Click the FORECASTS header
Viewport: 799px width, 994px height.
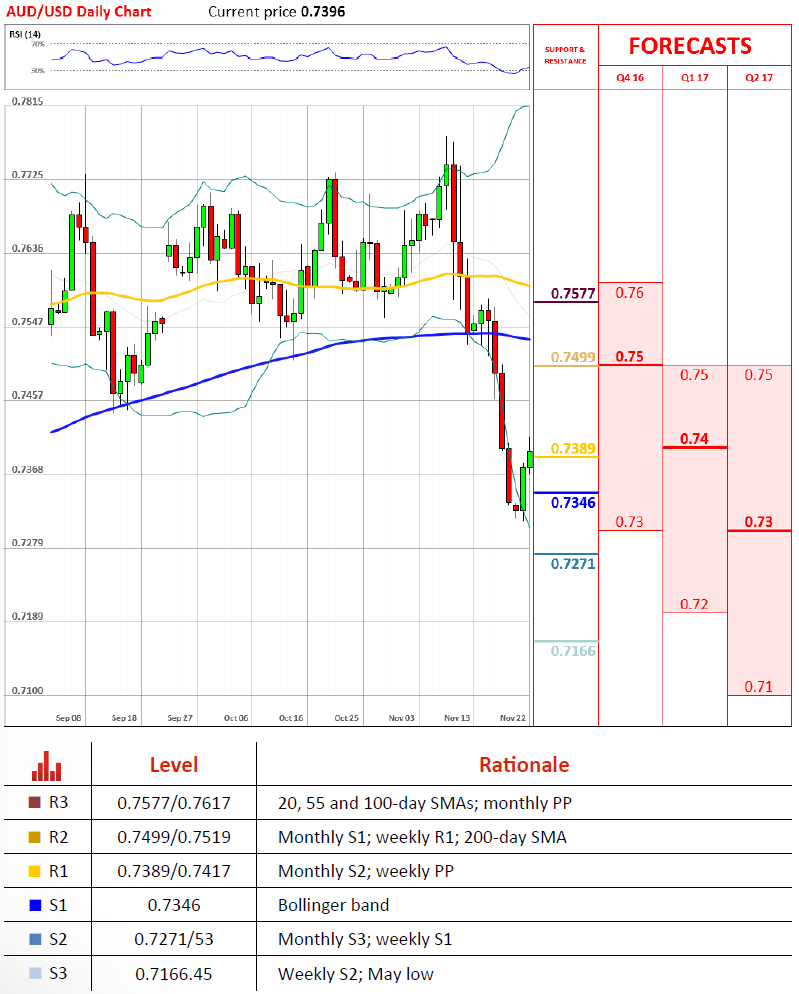(690, 46)
